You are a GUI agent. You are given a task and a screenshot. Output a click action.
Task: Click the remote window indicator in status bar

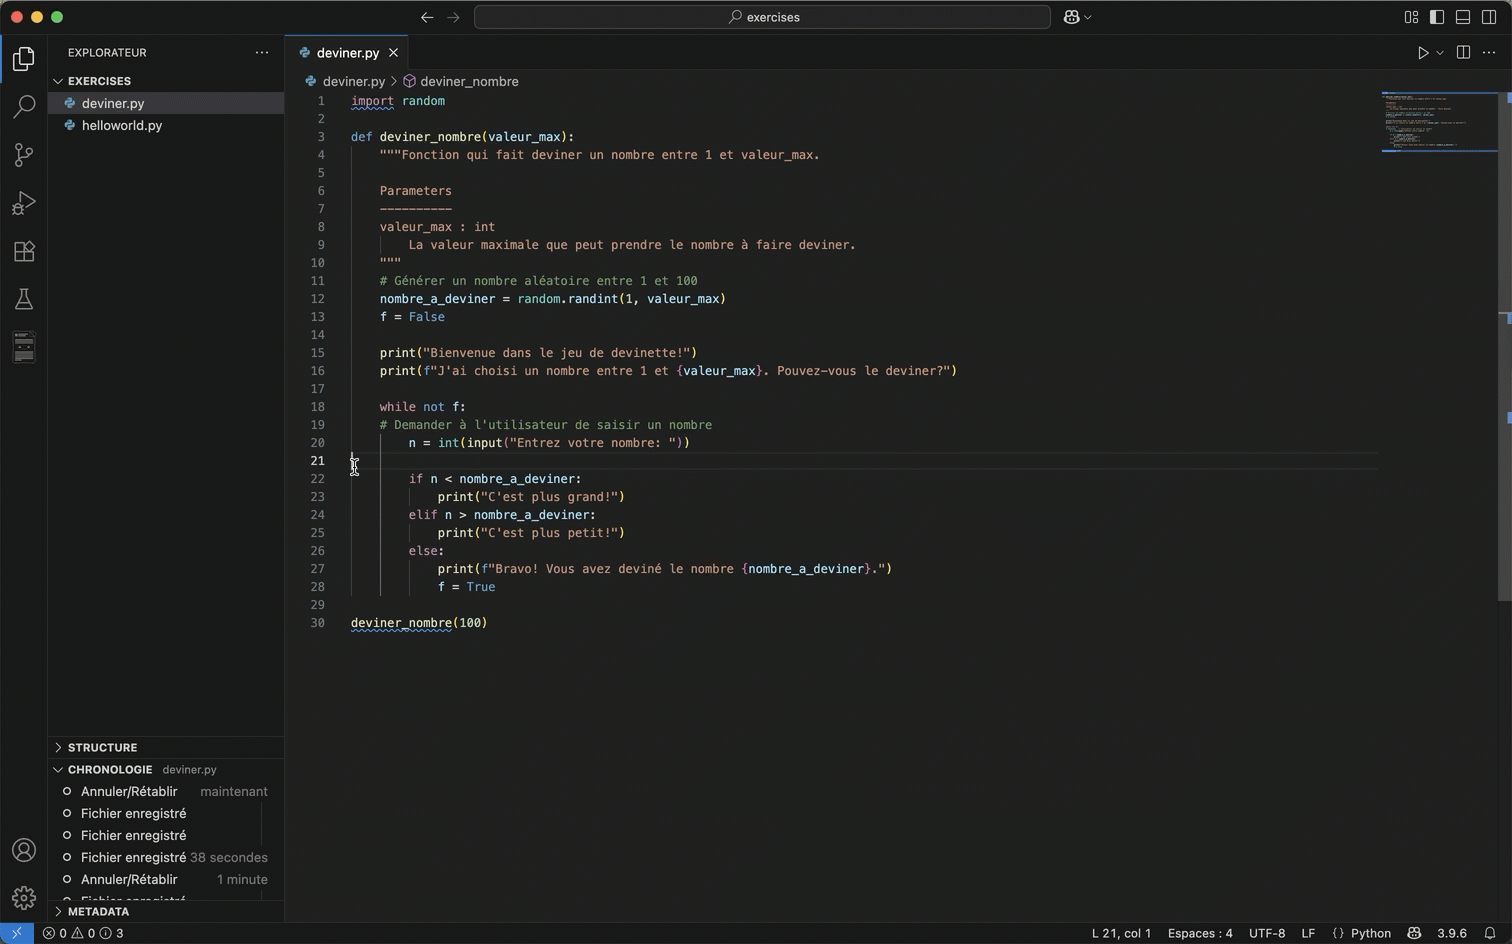[17, 933]
